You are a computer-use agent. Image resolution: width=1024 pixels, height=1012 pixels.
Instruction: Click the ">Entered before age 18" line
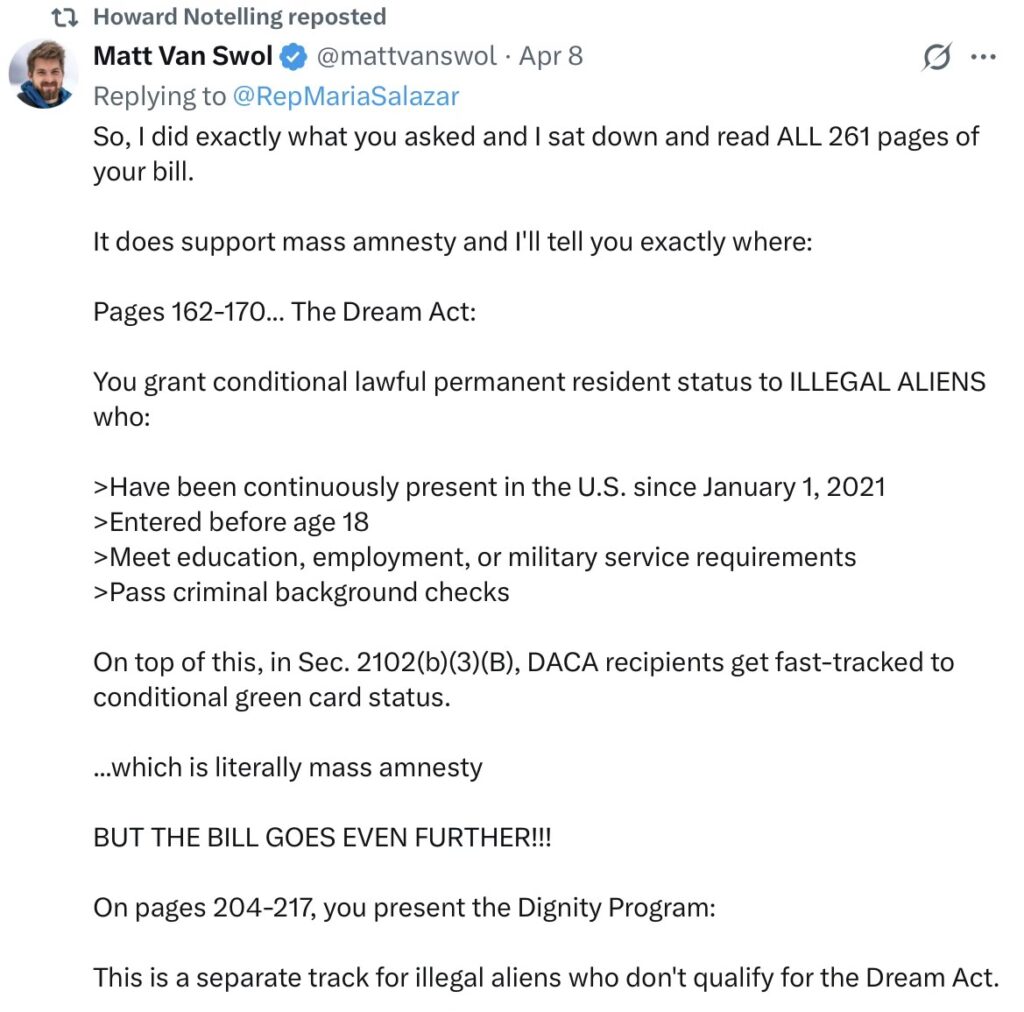pos(231,522)
